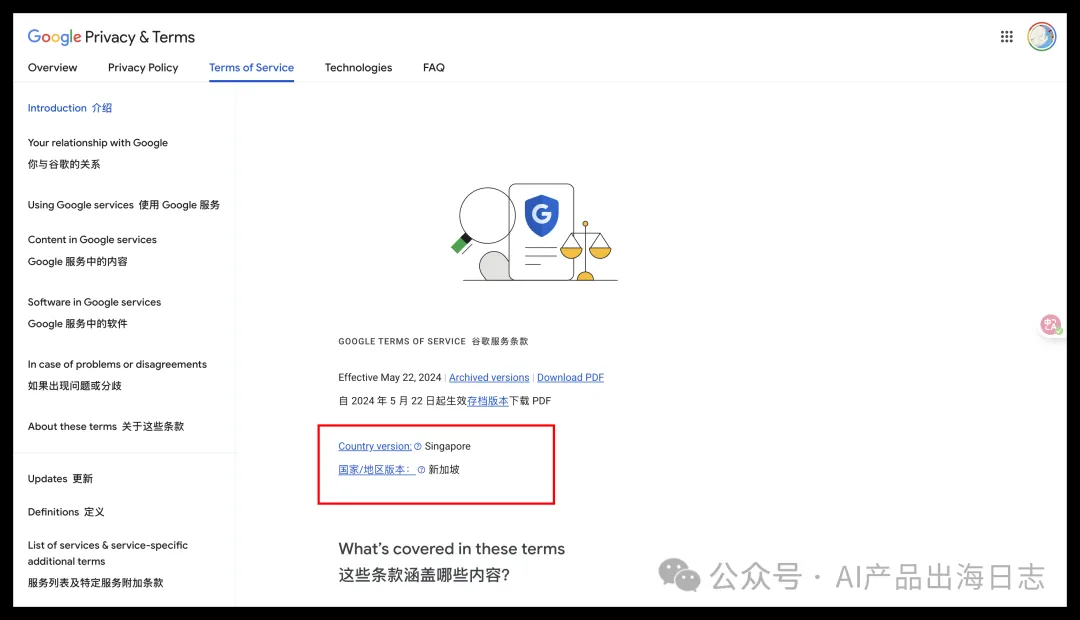This screenshot has height=620, width=1080.
Task: Click the Download PDF link
Action: coord(570,378)
